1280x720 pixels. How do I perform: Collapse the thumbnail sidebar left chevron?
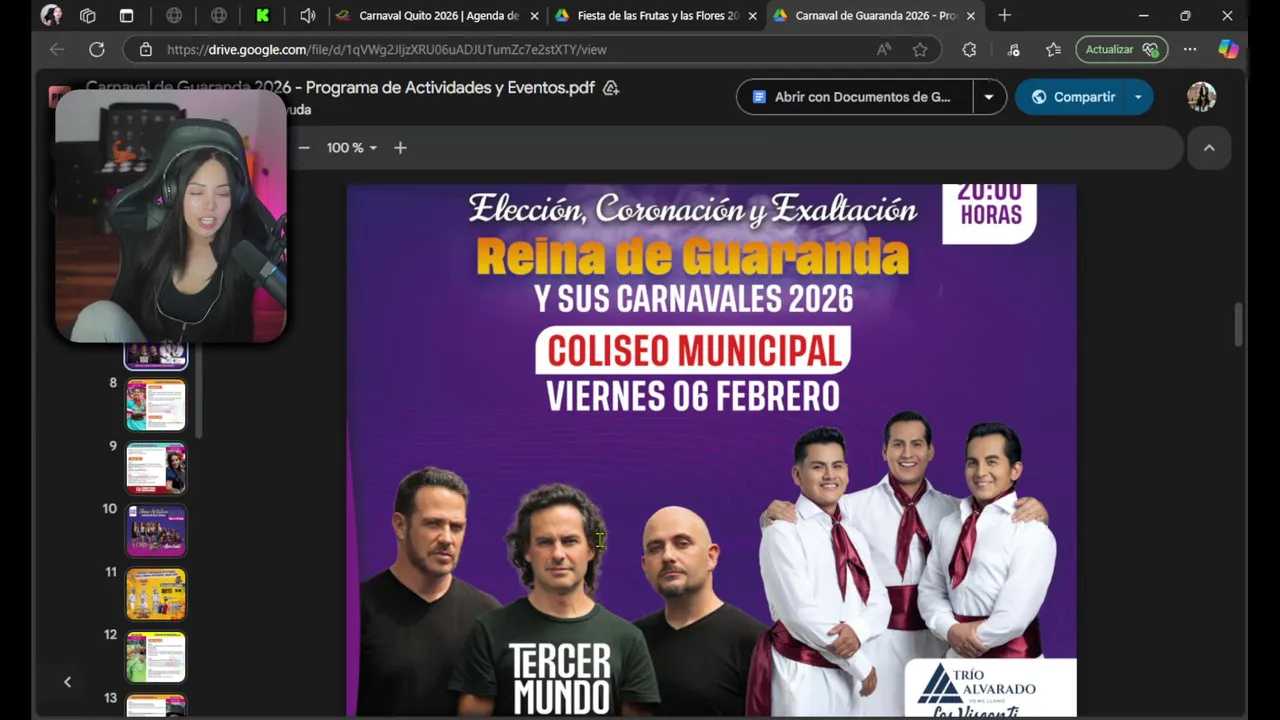point(67,682)
